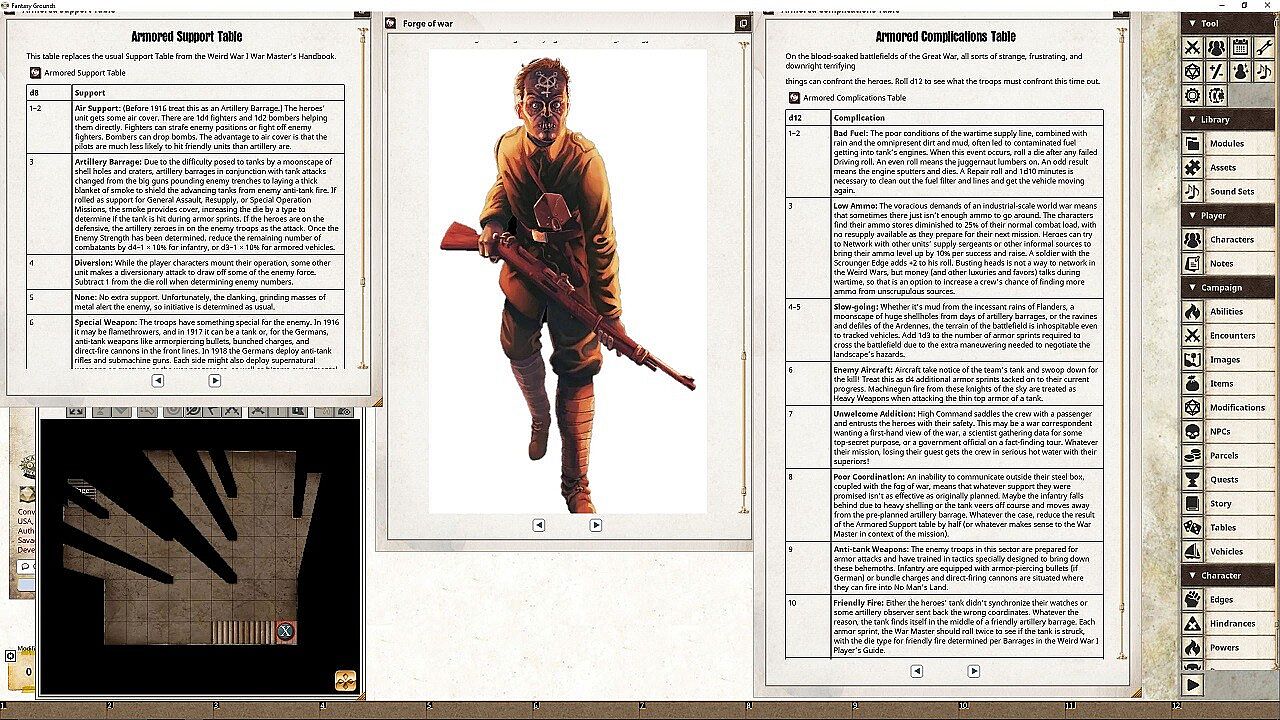Click the Abilities flame icon
Screen dimensions: 1280x720
coord(1192,311)
